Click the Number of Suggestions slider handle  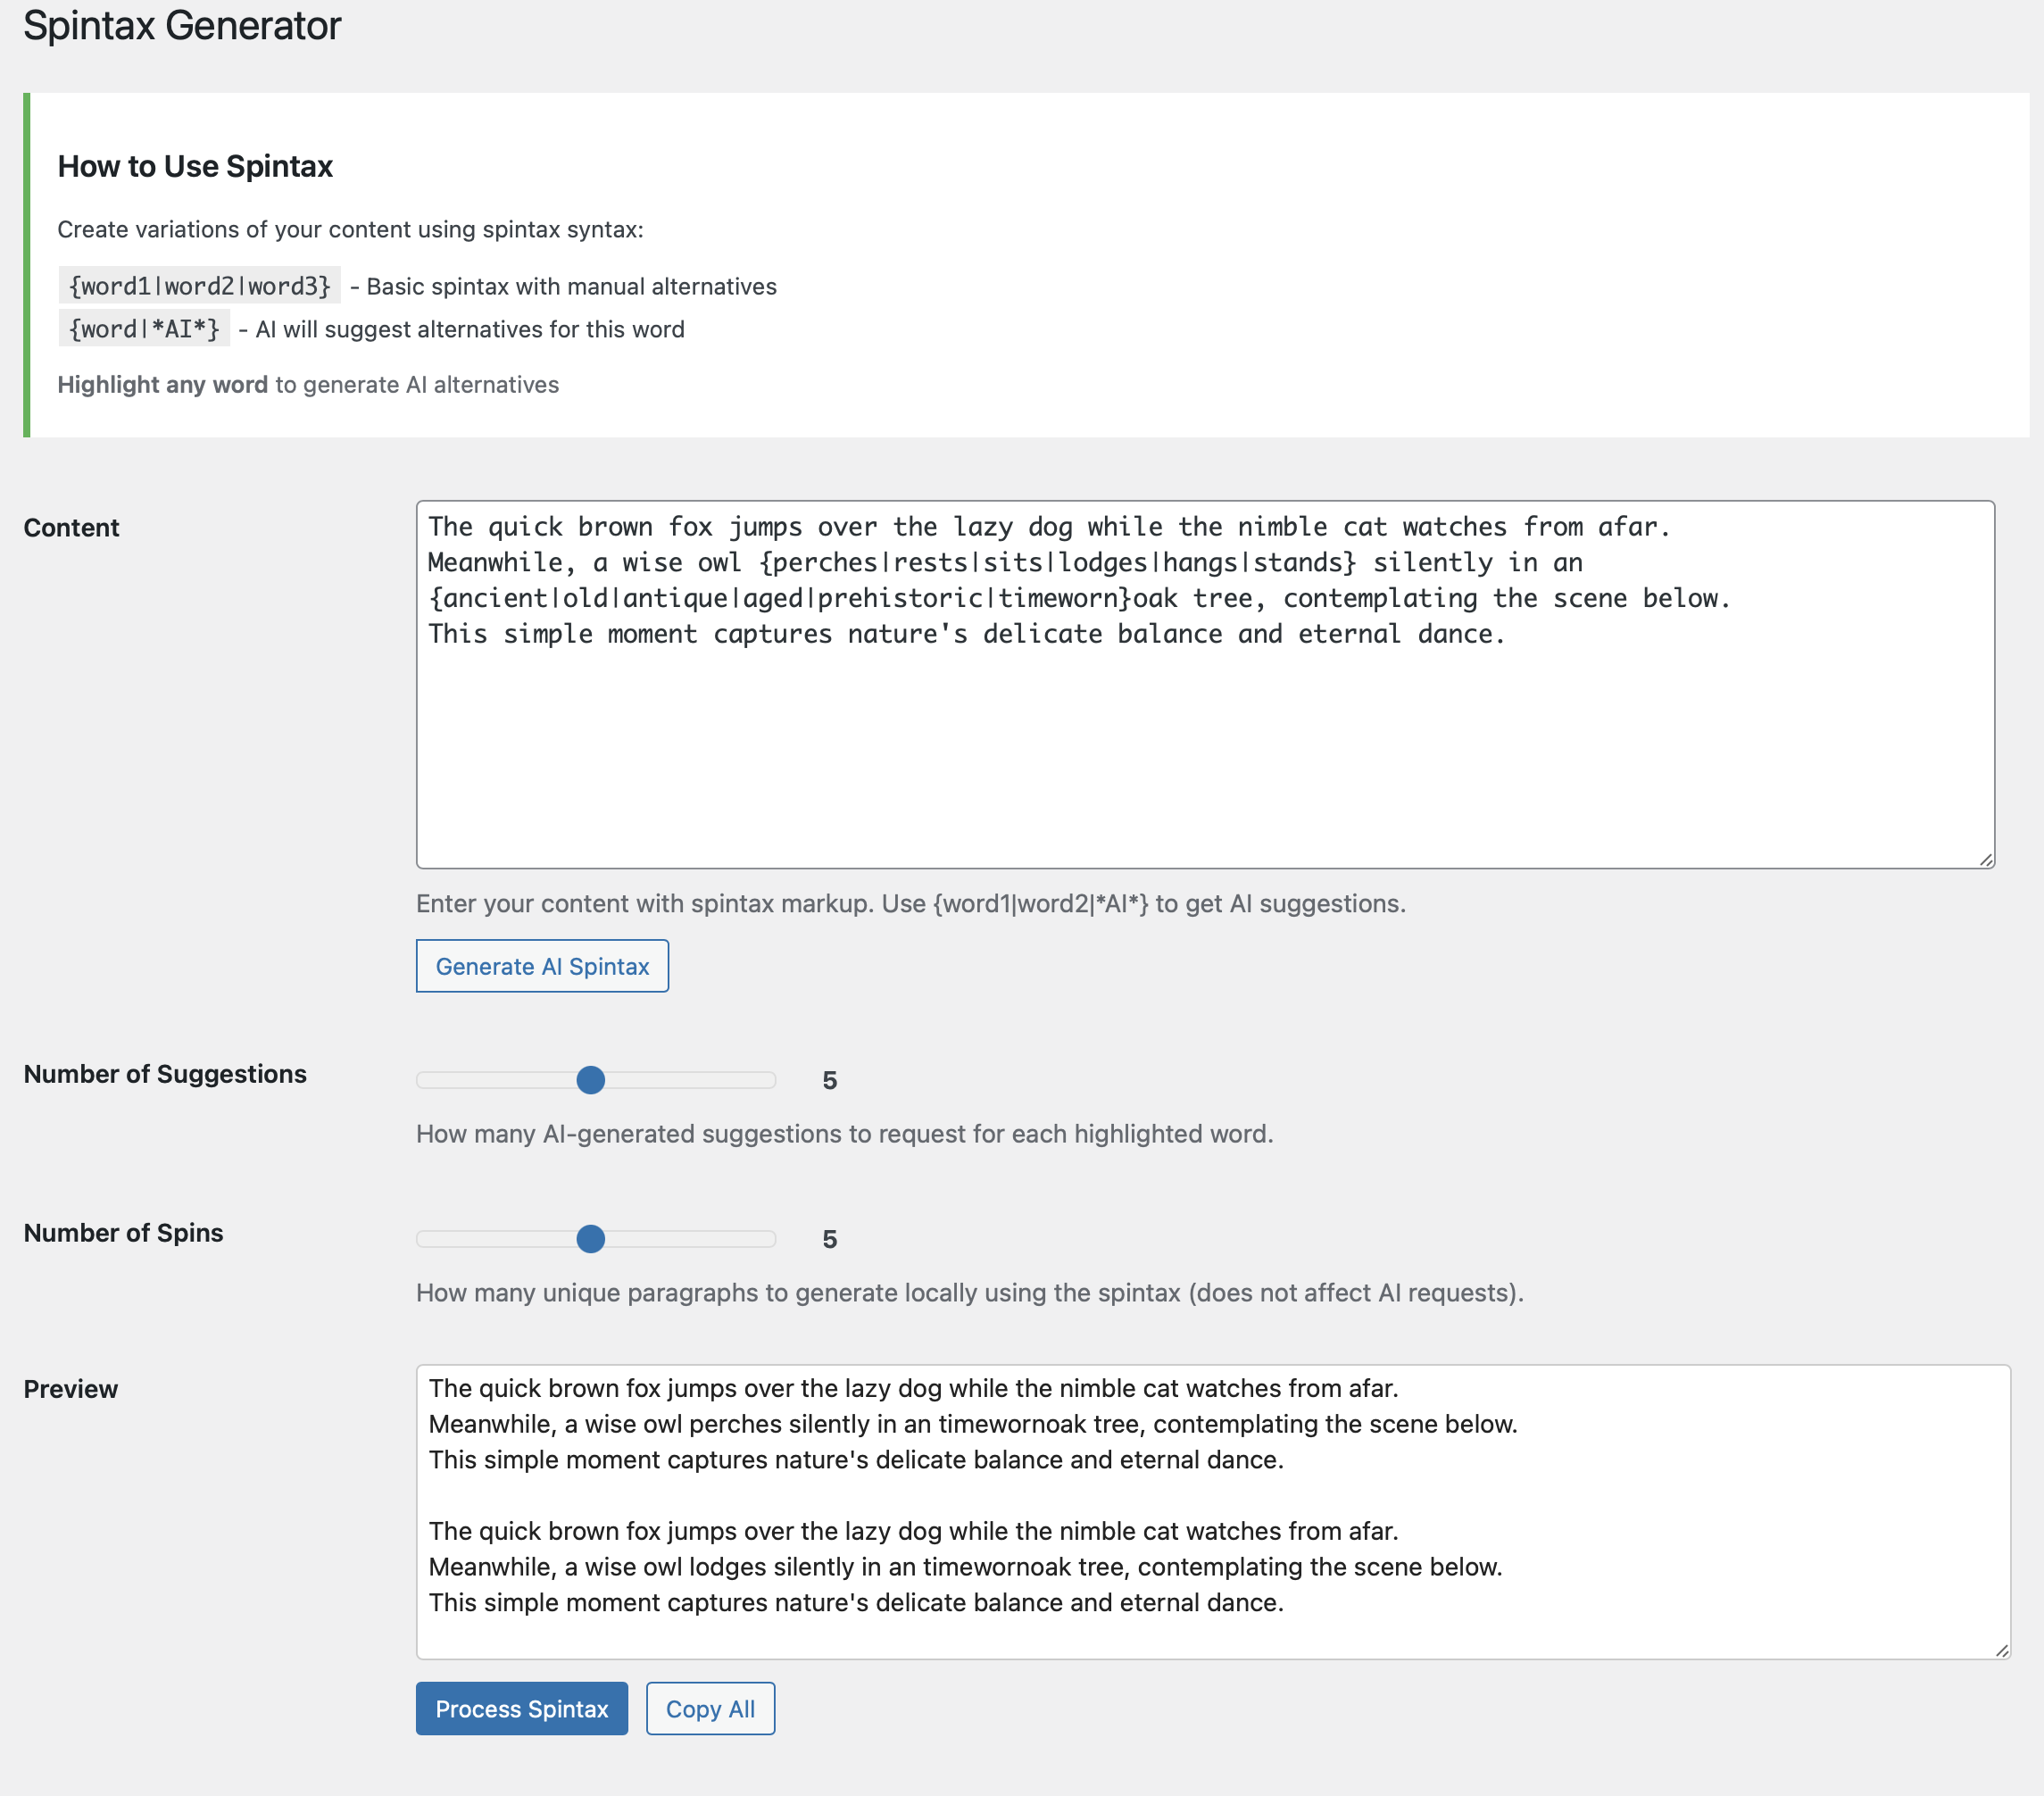591,1080
